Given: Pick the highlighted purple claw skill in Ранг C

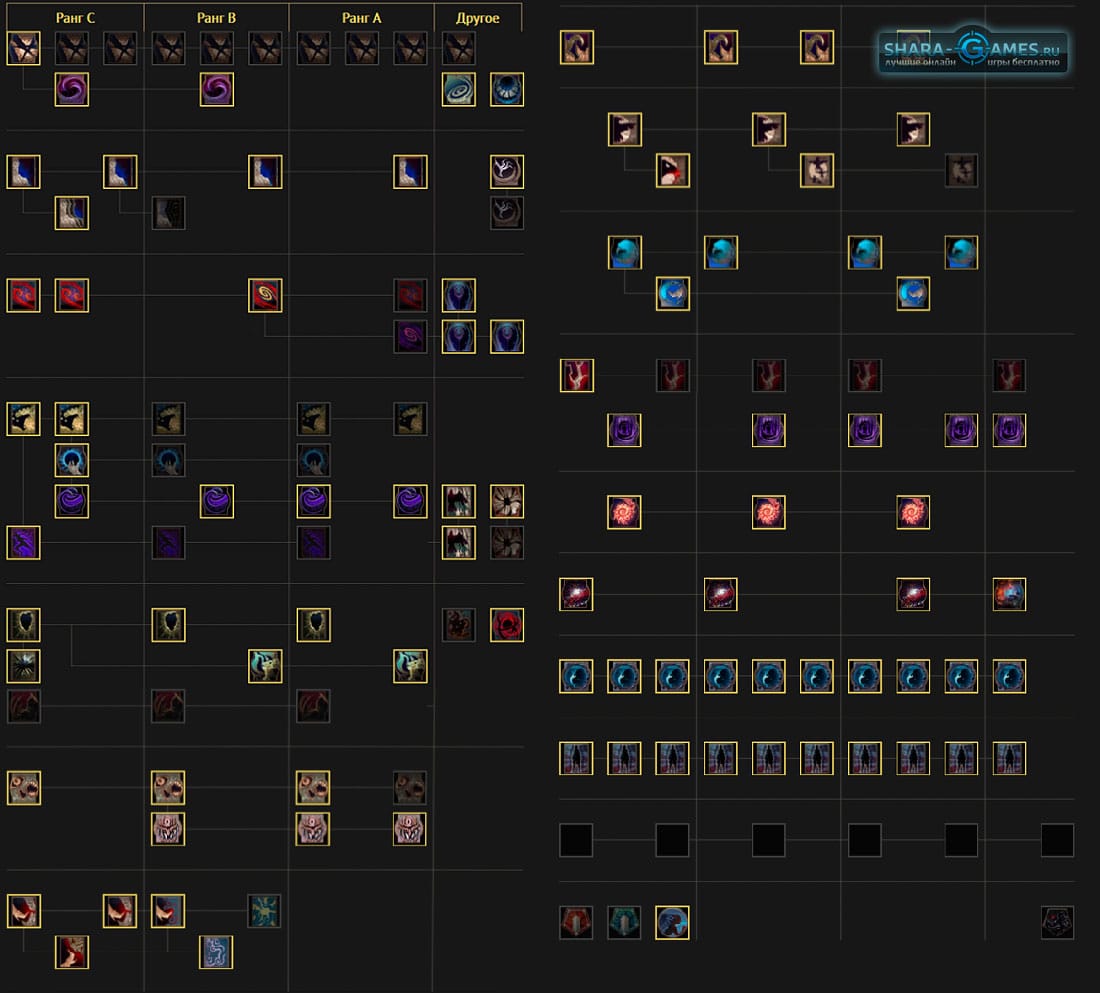Looking at the screenshot, I should tap(23, 542).
